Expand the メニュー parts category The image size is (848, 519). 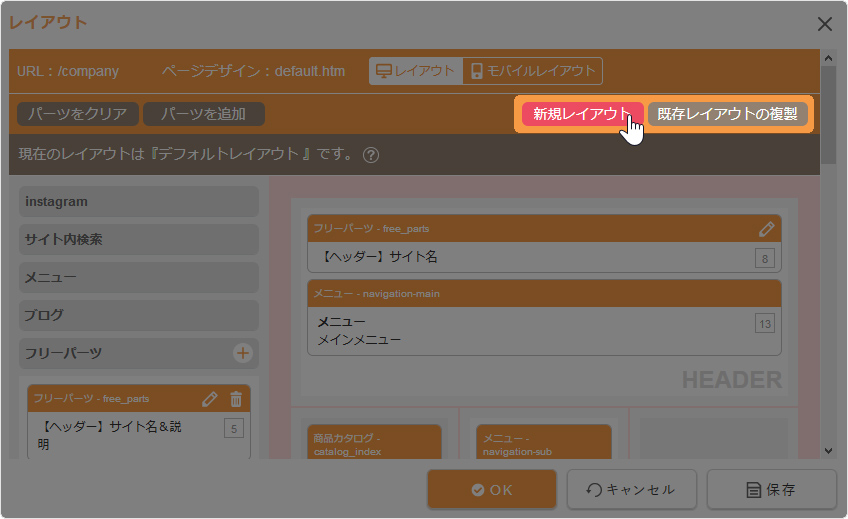(138, 278)
